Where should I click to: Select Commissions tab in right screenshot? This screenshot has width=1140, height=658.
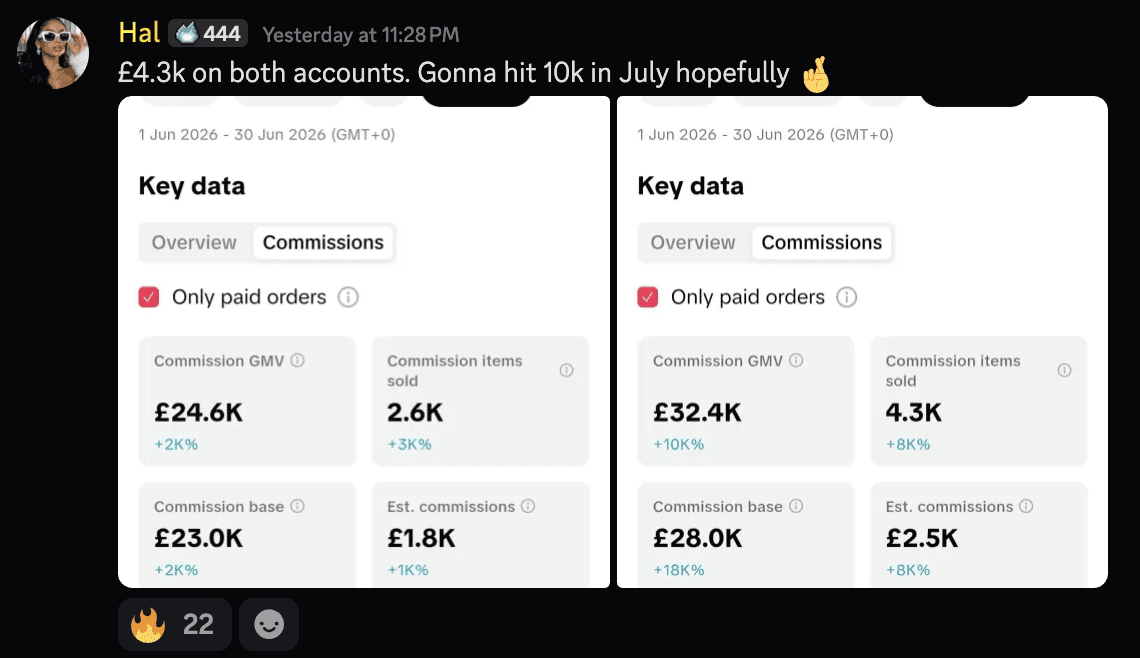(822, 242)
